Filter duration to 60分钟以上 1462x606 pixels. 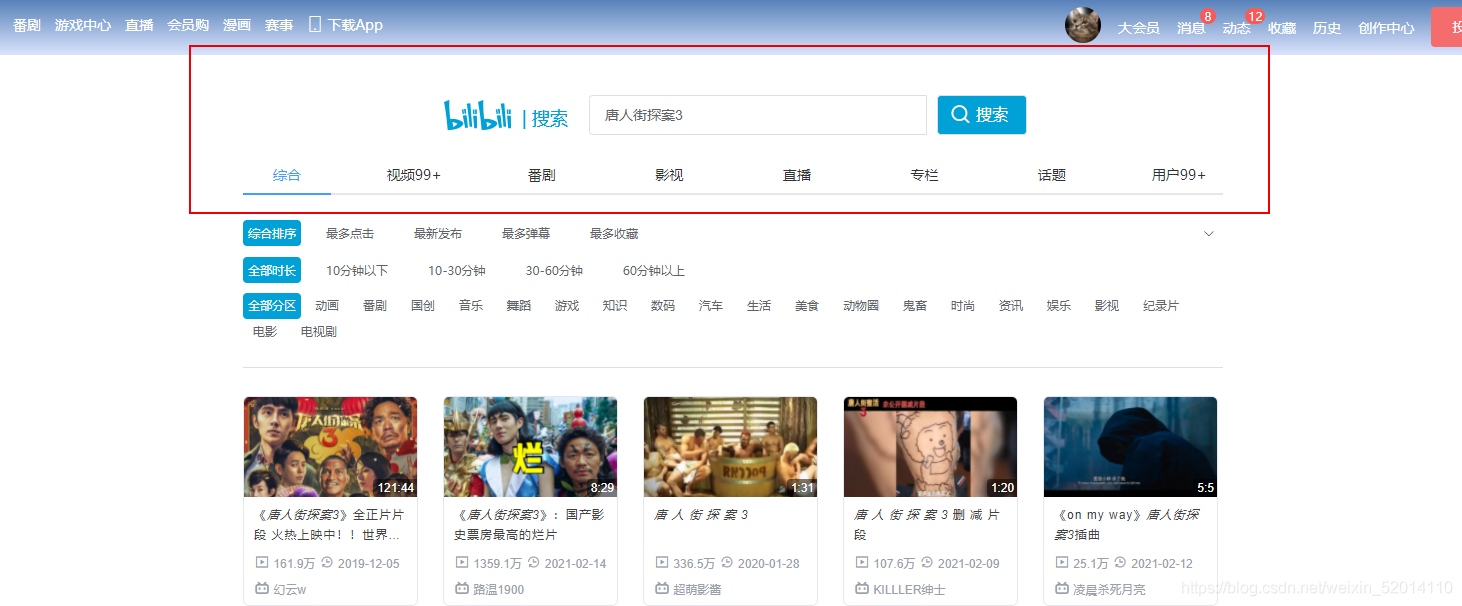point(654,270)
